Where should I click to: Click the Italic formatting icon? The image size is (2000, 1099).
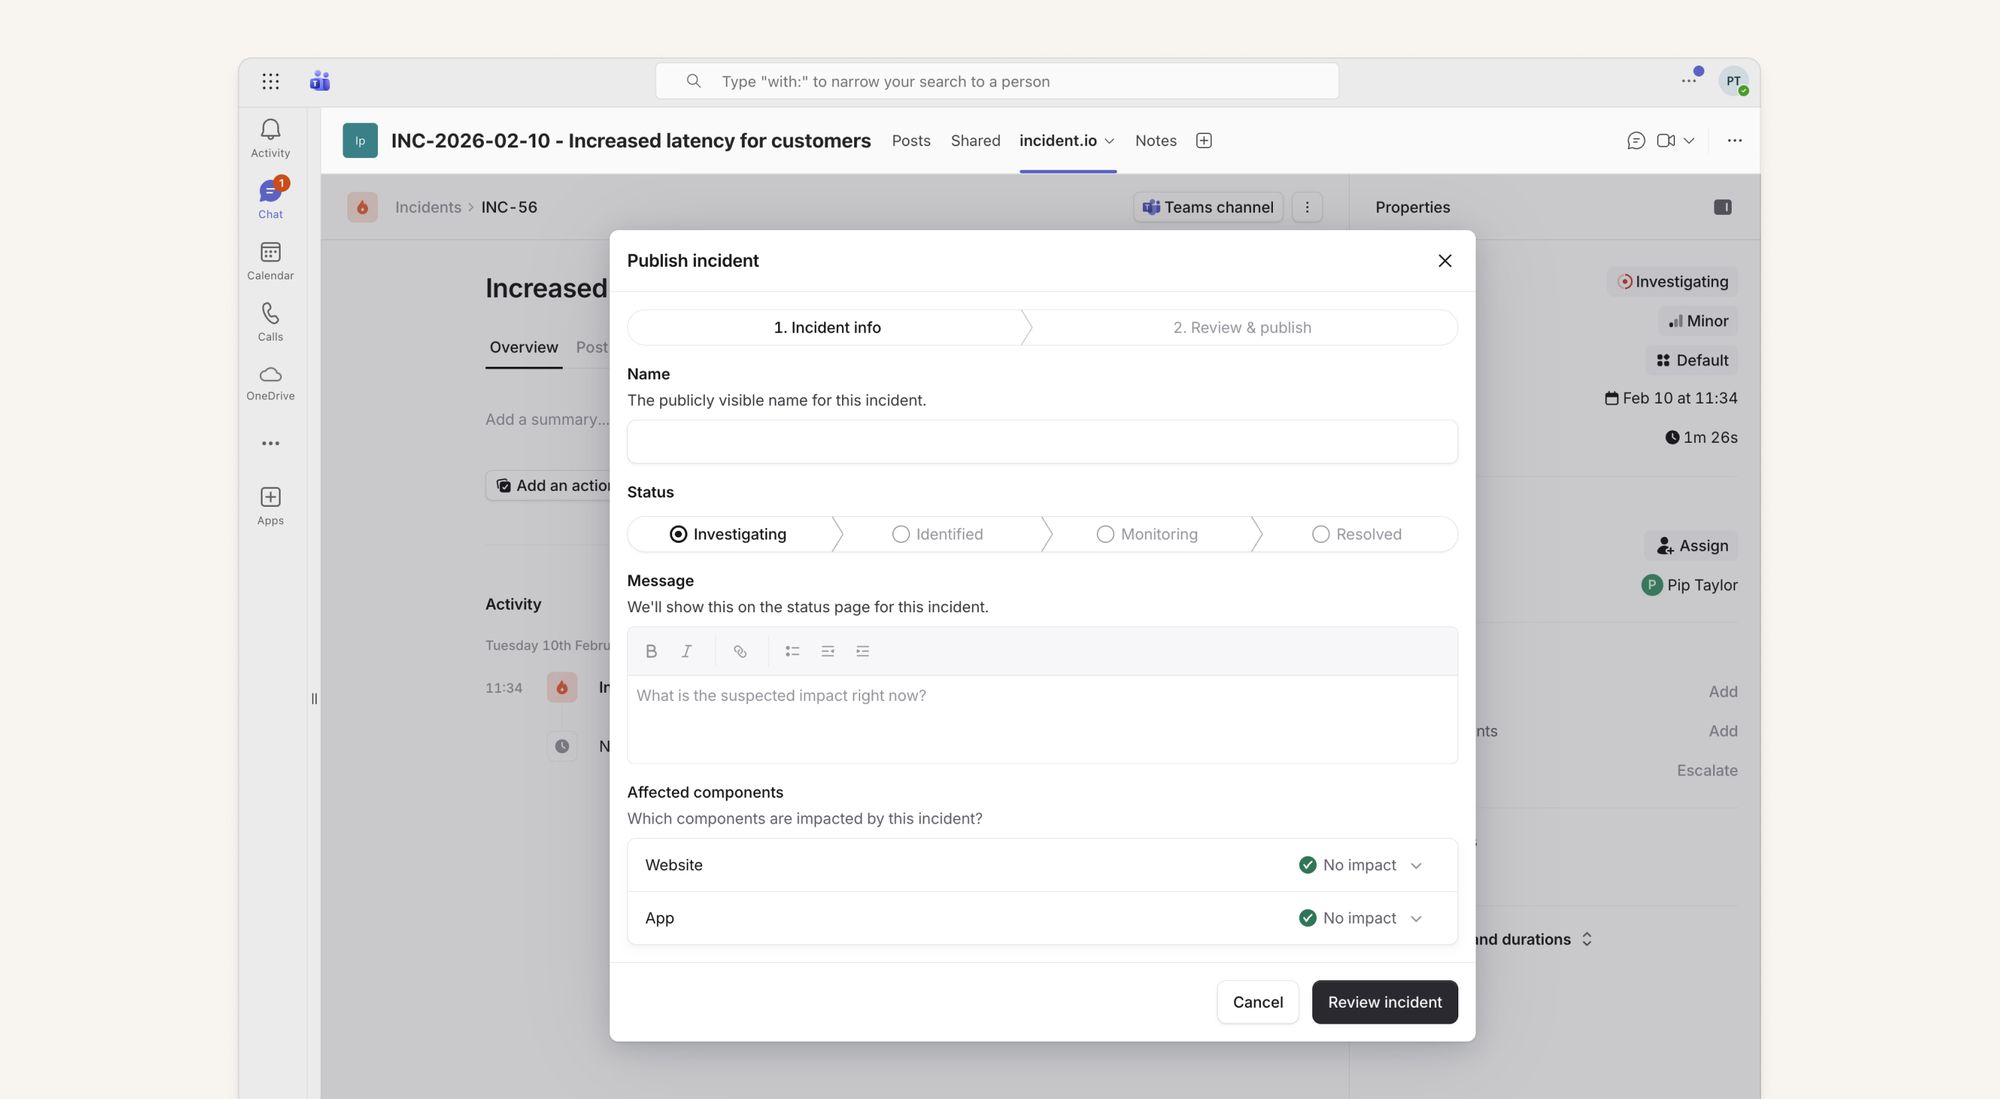pos(686,651)
